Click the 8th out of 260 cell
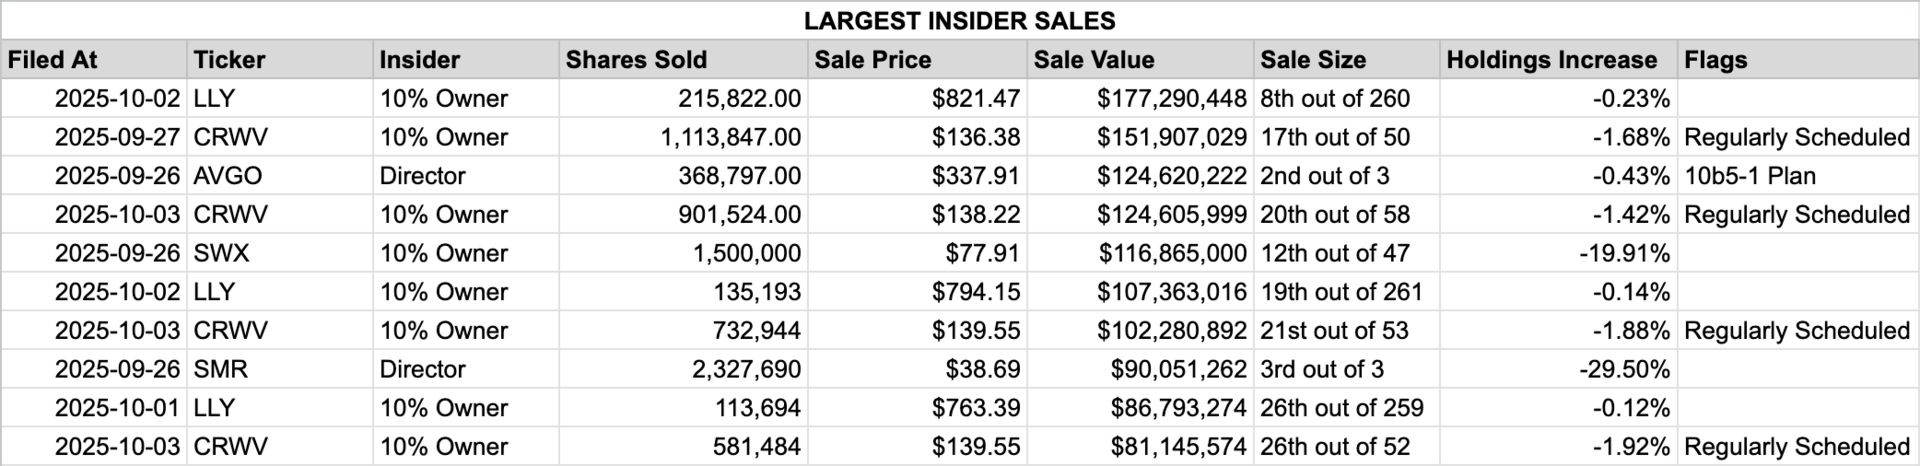The image size is (1920, 466). [1347, 99]
